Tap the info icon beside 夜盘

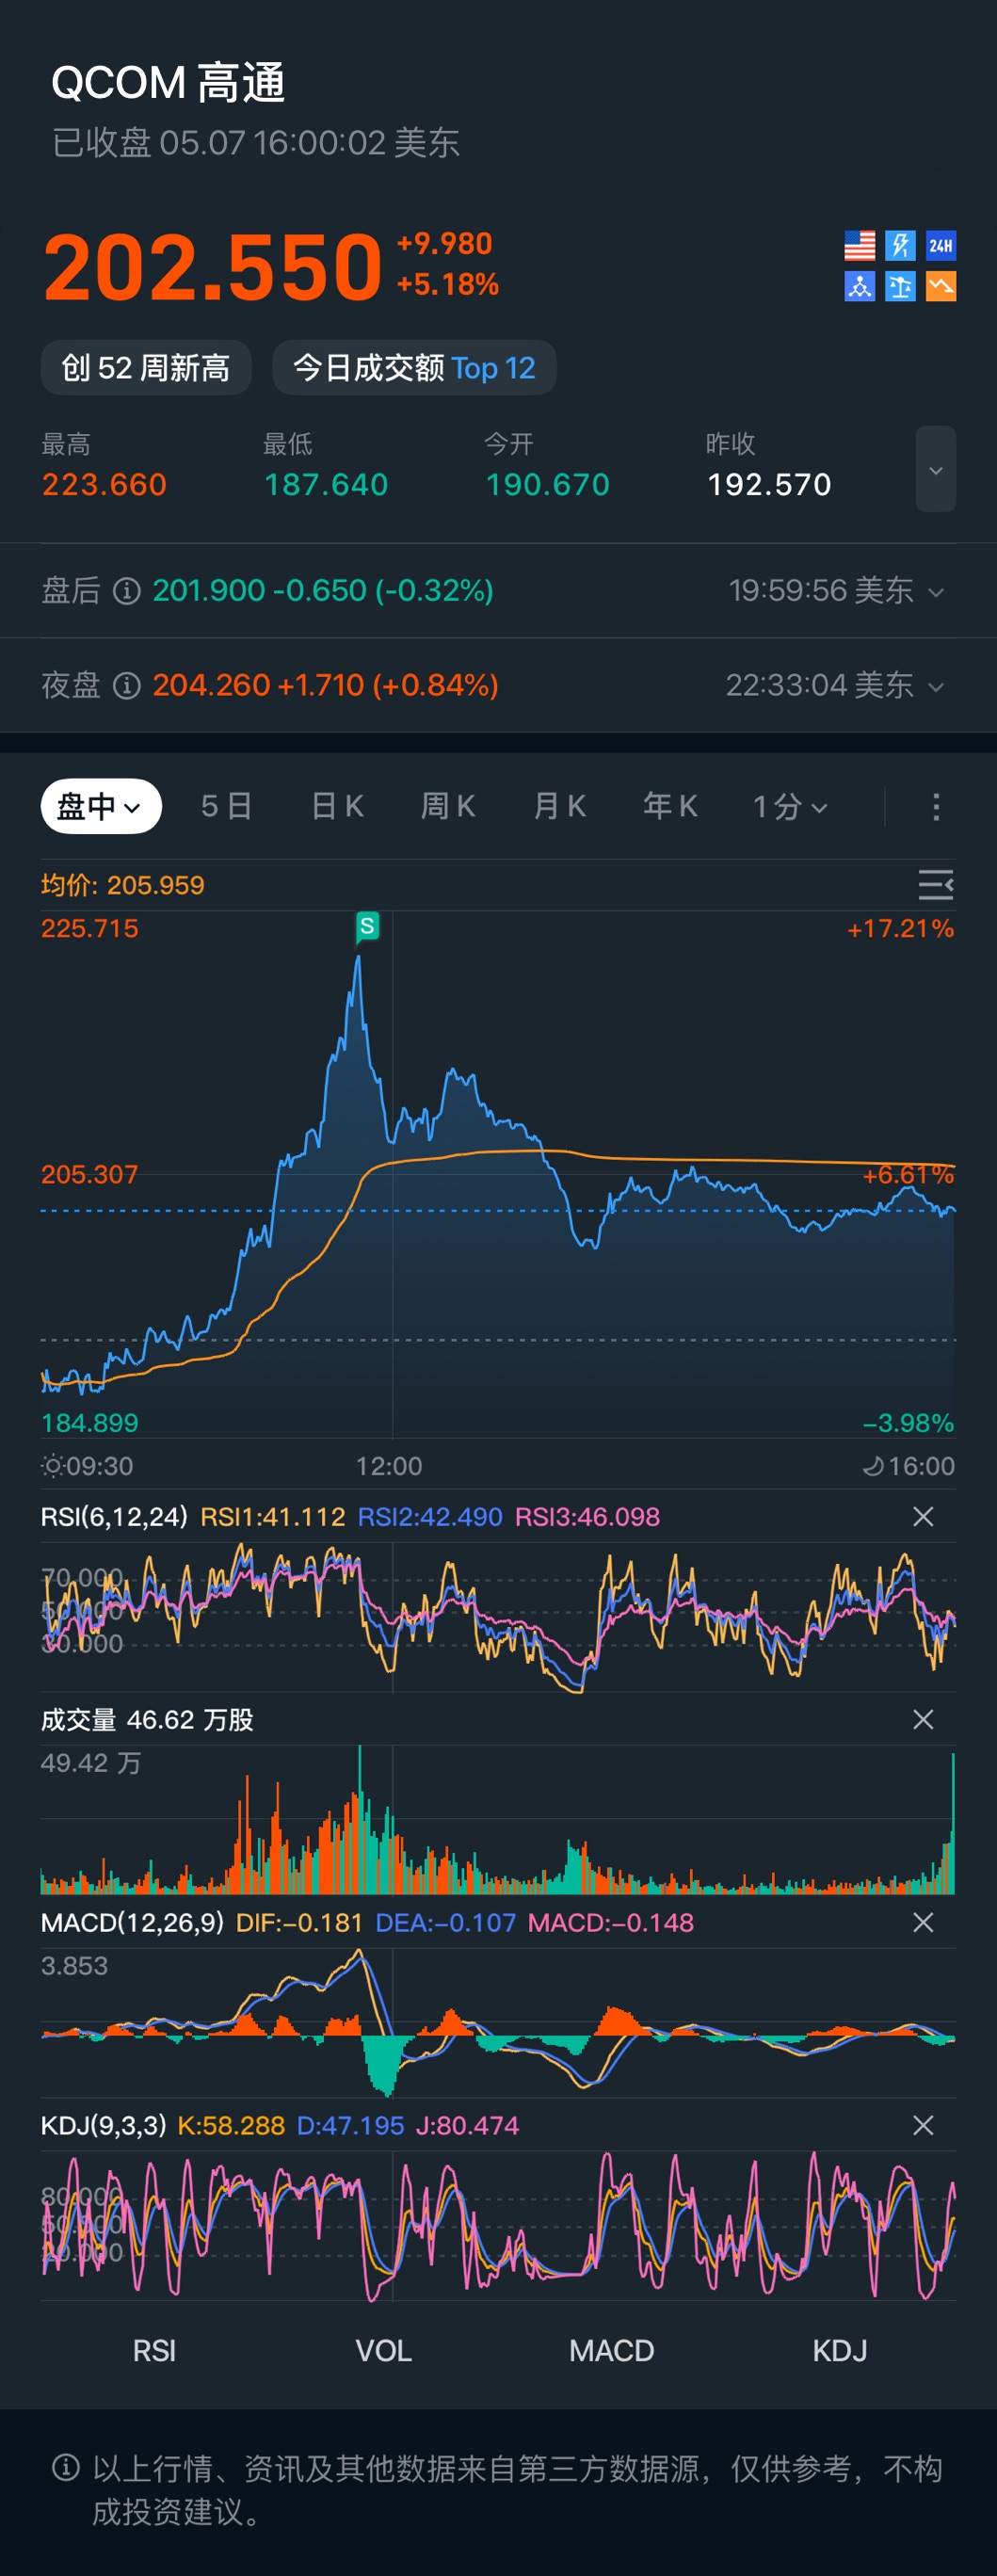(x=126, y=686)
